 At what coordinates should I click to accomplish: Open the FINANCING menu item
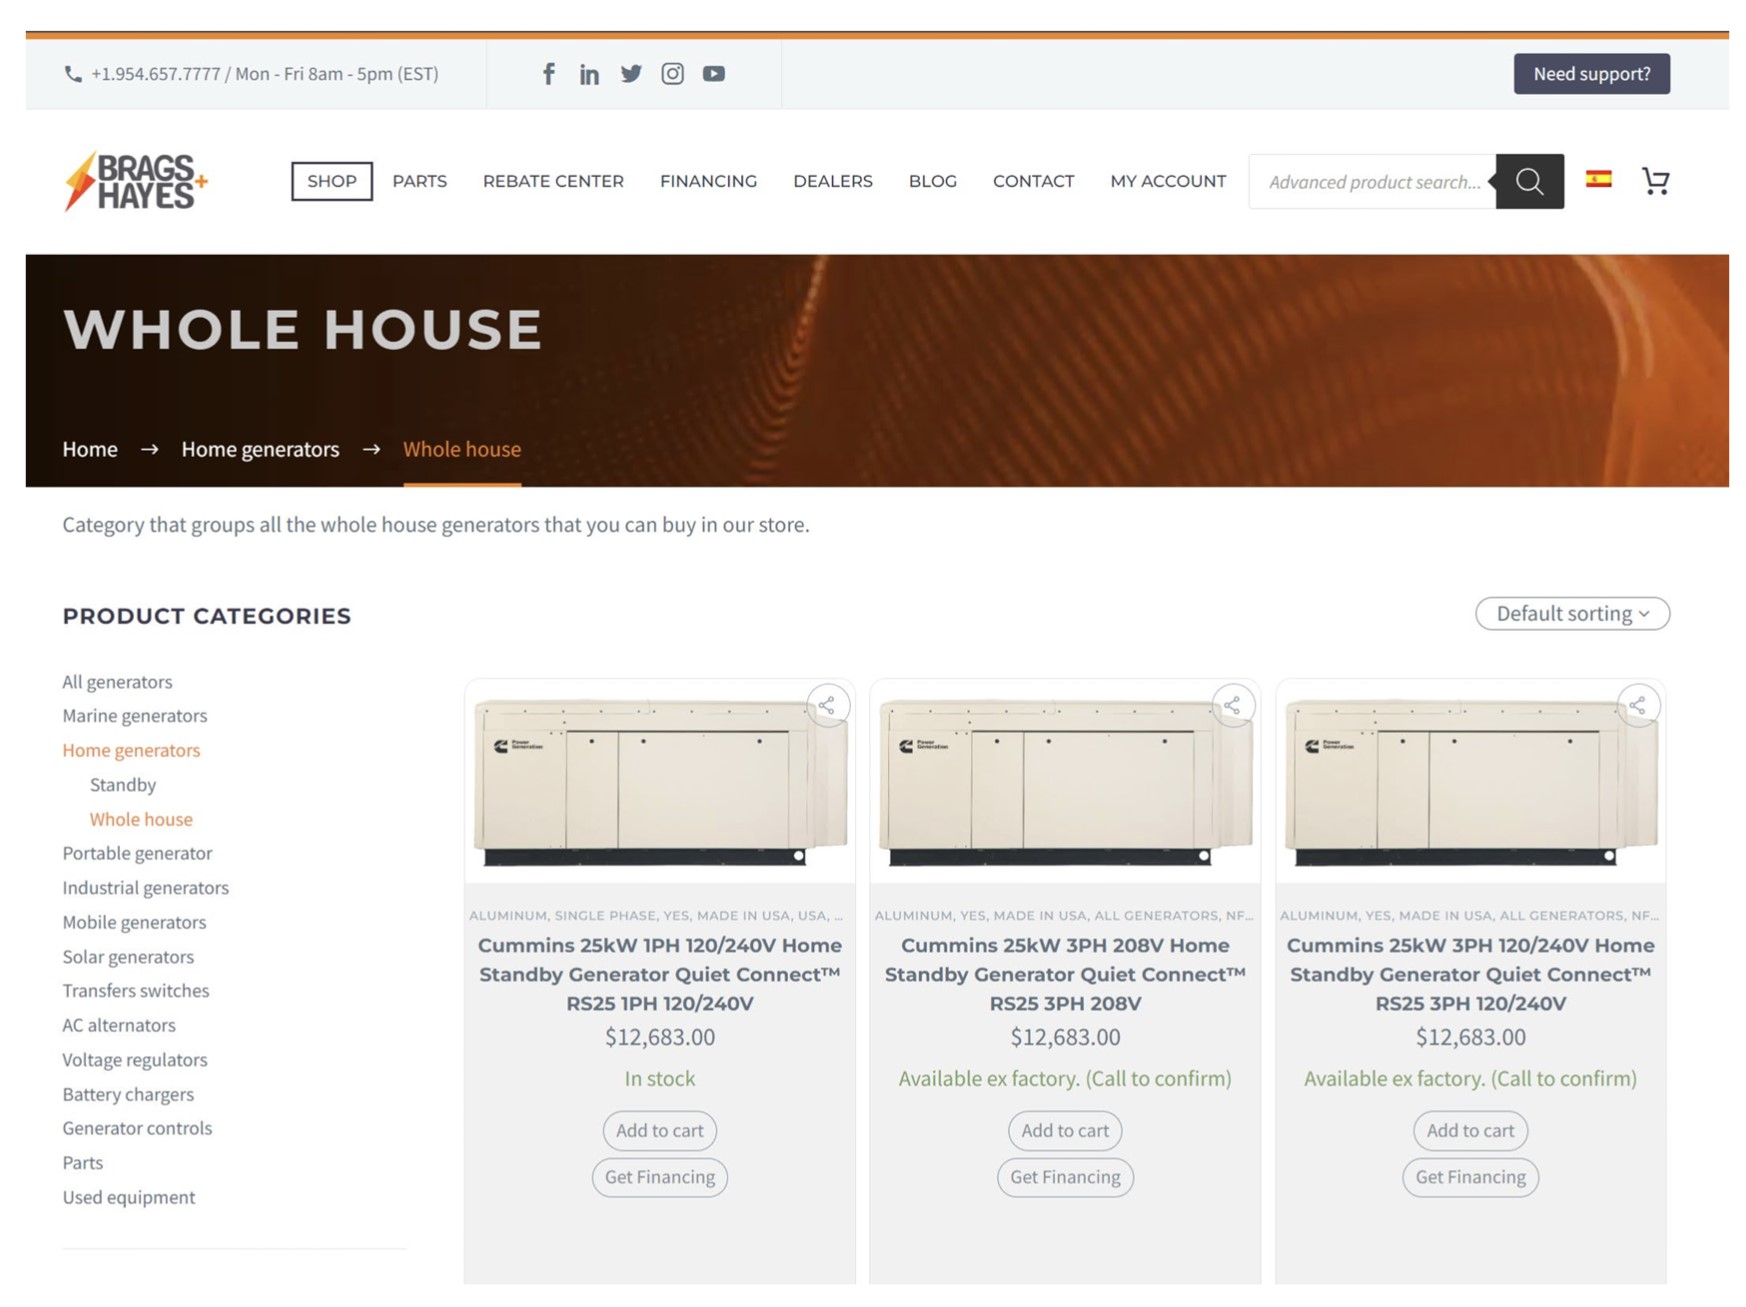pos(708,181)
